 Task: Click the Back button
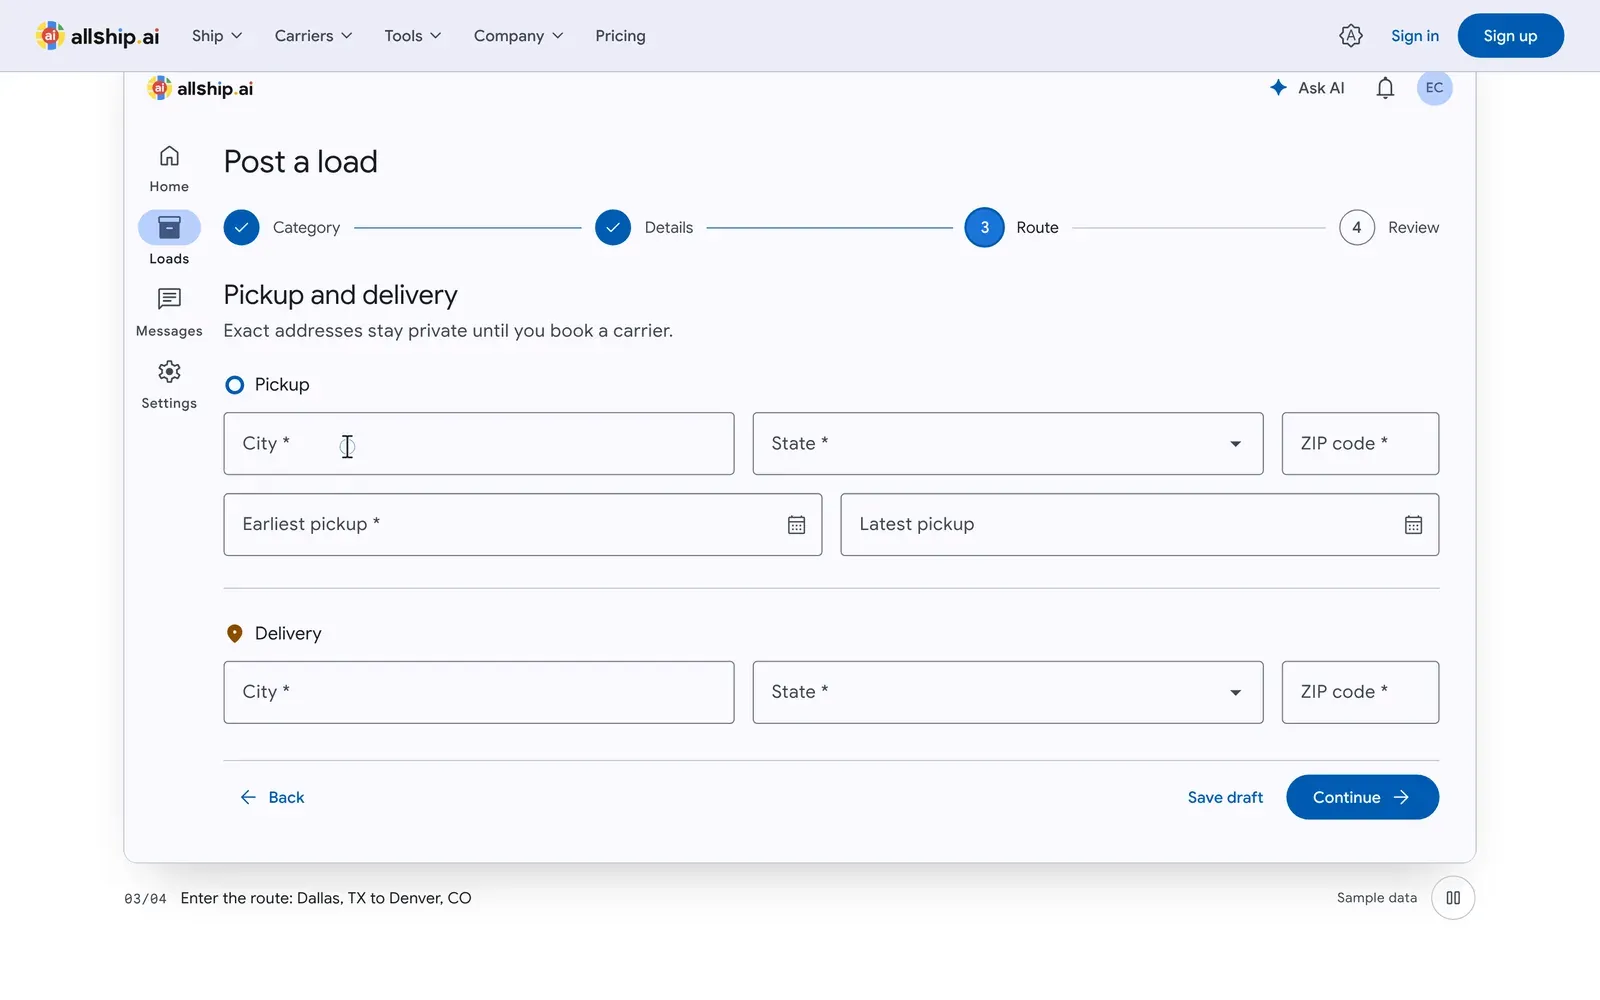pos(272,797)
